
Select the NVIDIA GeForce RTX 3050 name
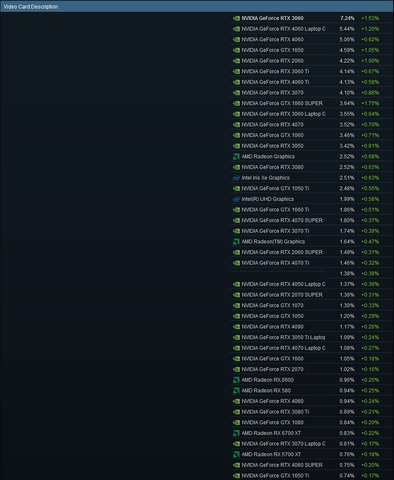coord(272,146)
